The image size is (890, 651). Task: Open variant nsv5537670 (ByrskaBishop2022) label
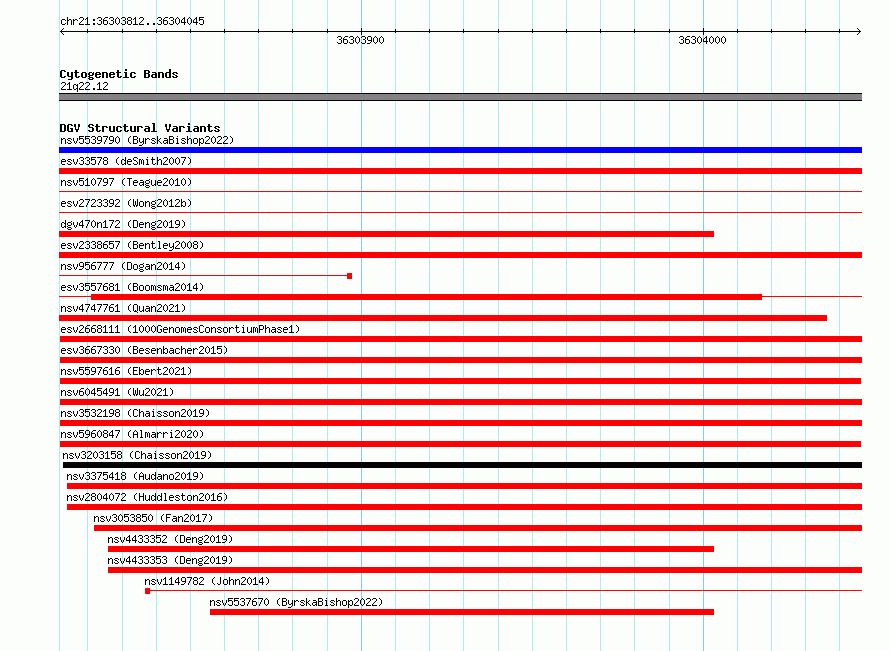click(x=296, y=602)
